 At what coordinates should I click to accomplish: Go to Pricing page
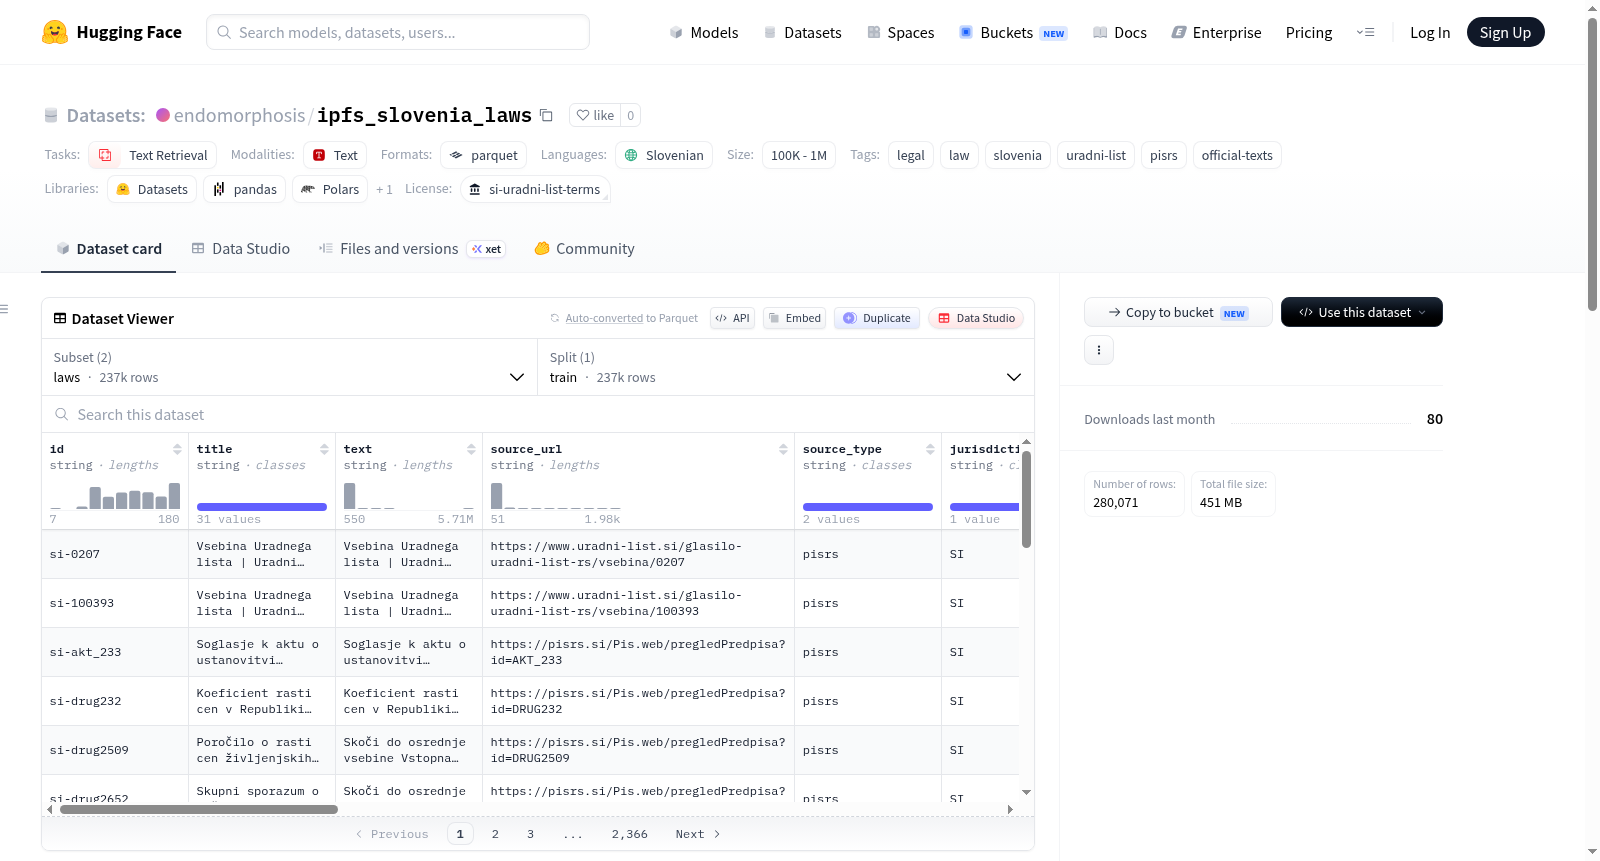point(1309,32)
